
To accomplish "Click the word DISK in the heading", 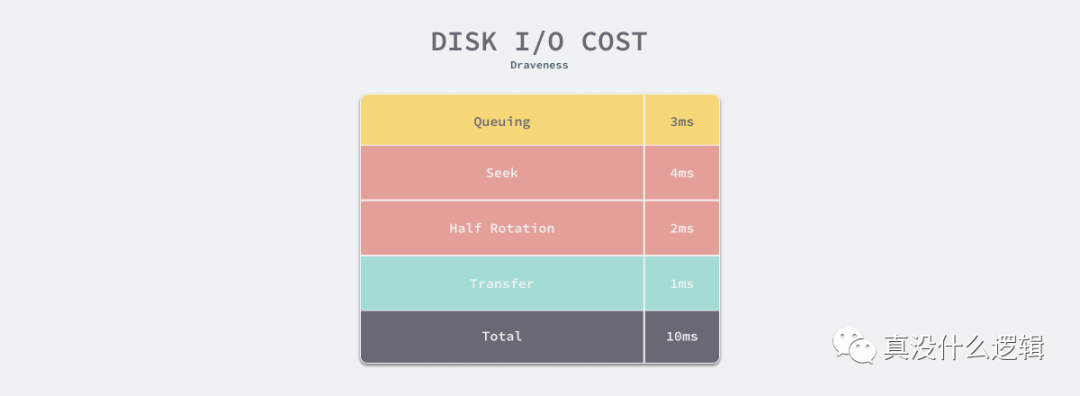I will tap(464, 41).
